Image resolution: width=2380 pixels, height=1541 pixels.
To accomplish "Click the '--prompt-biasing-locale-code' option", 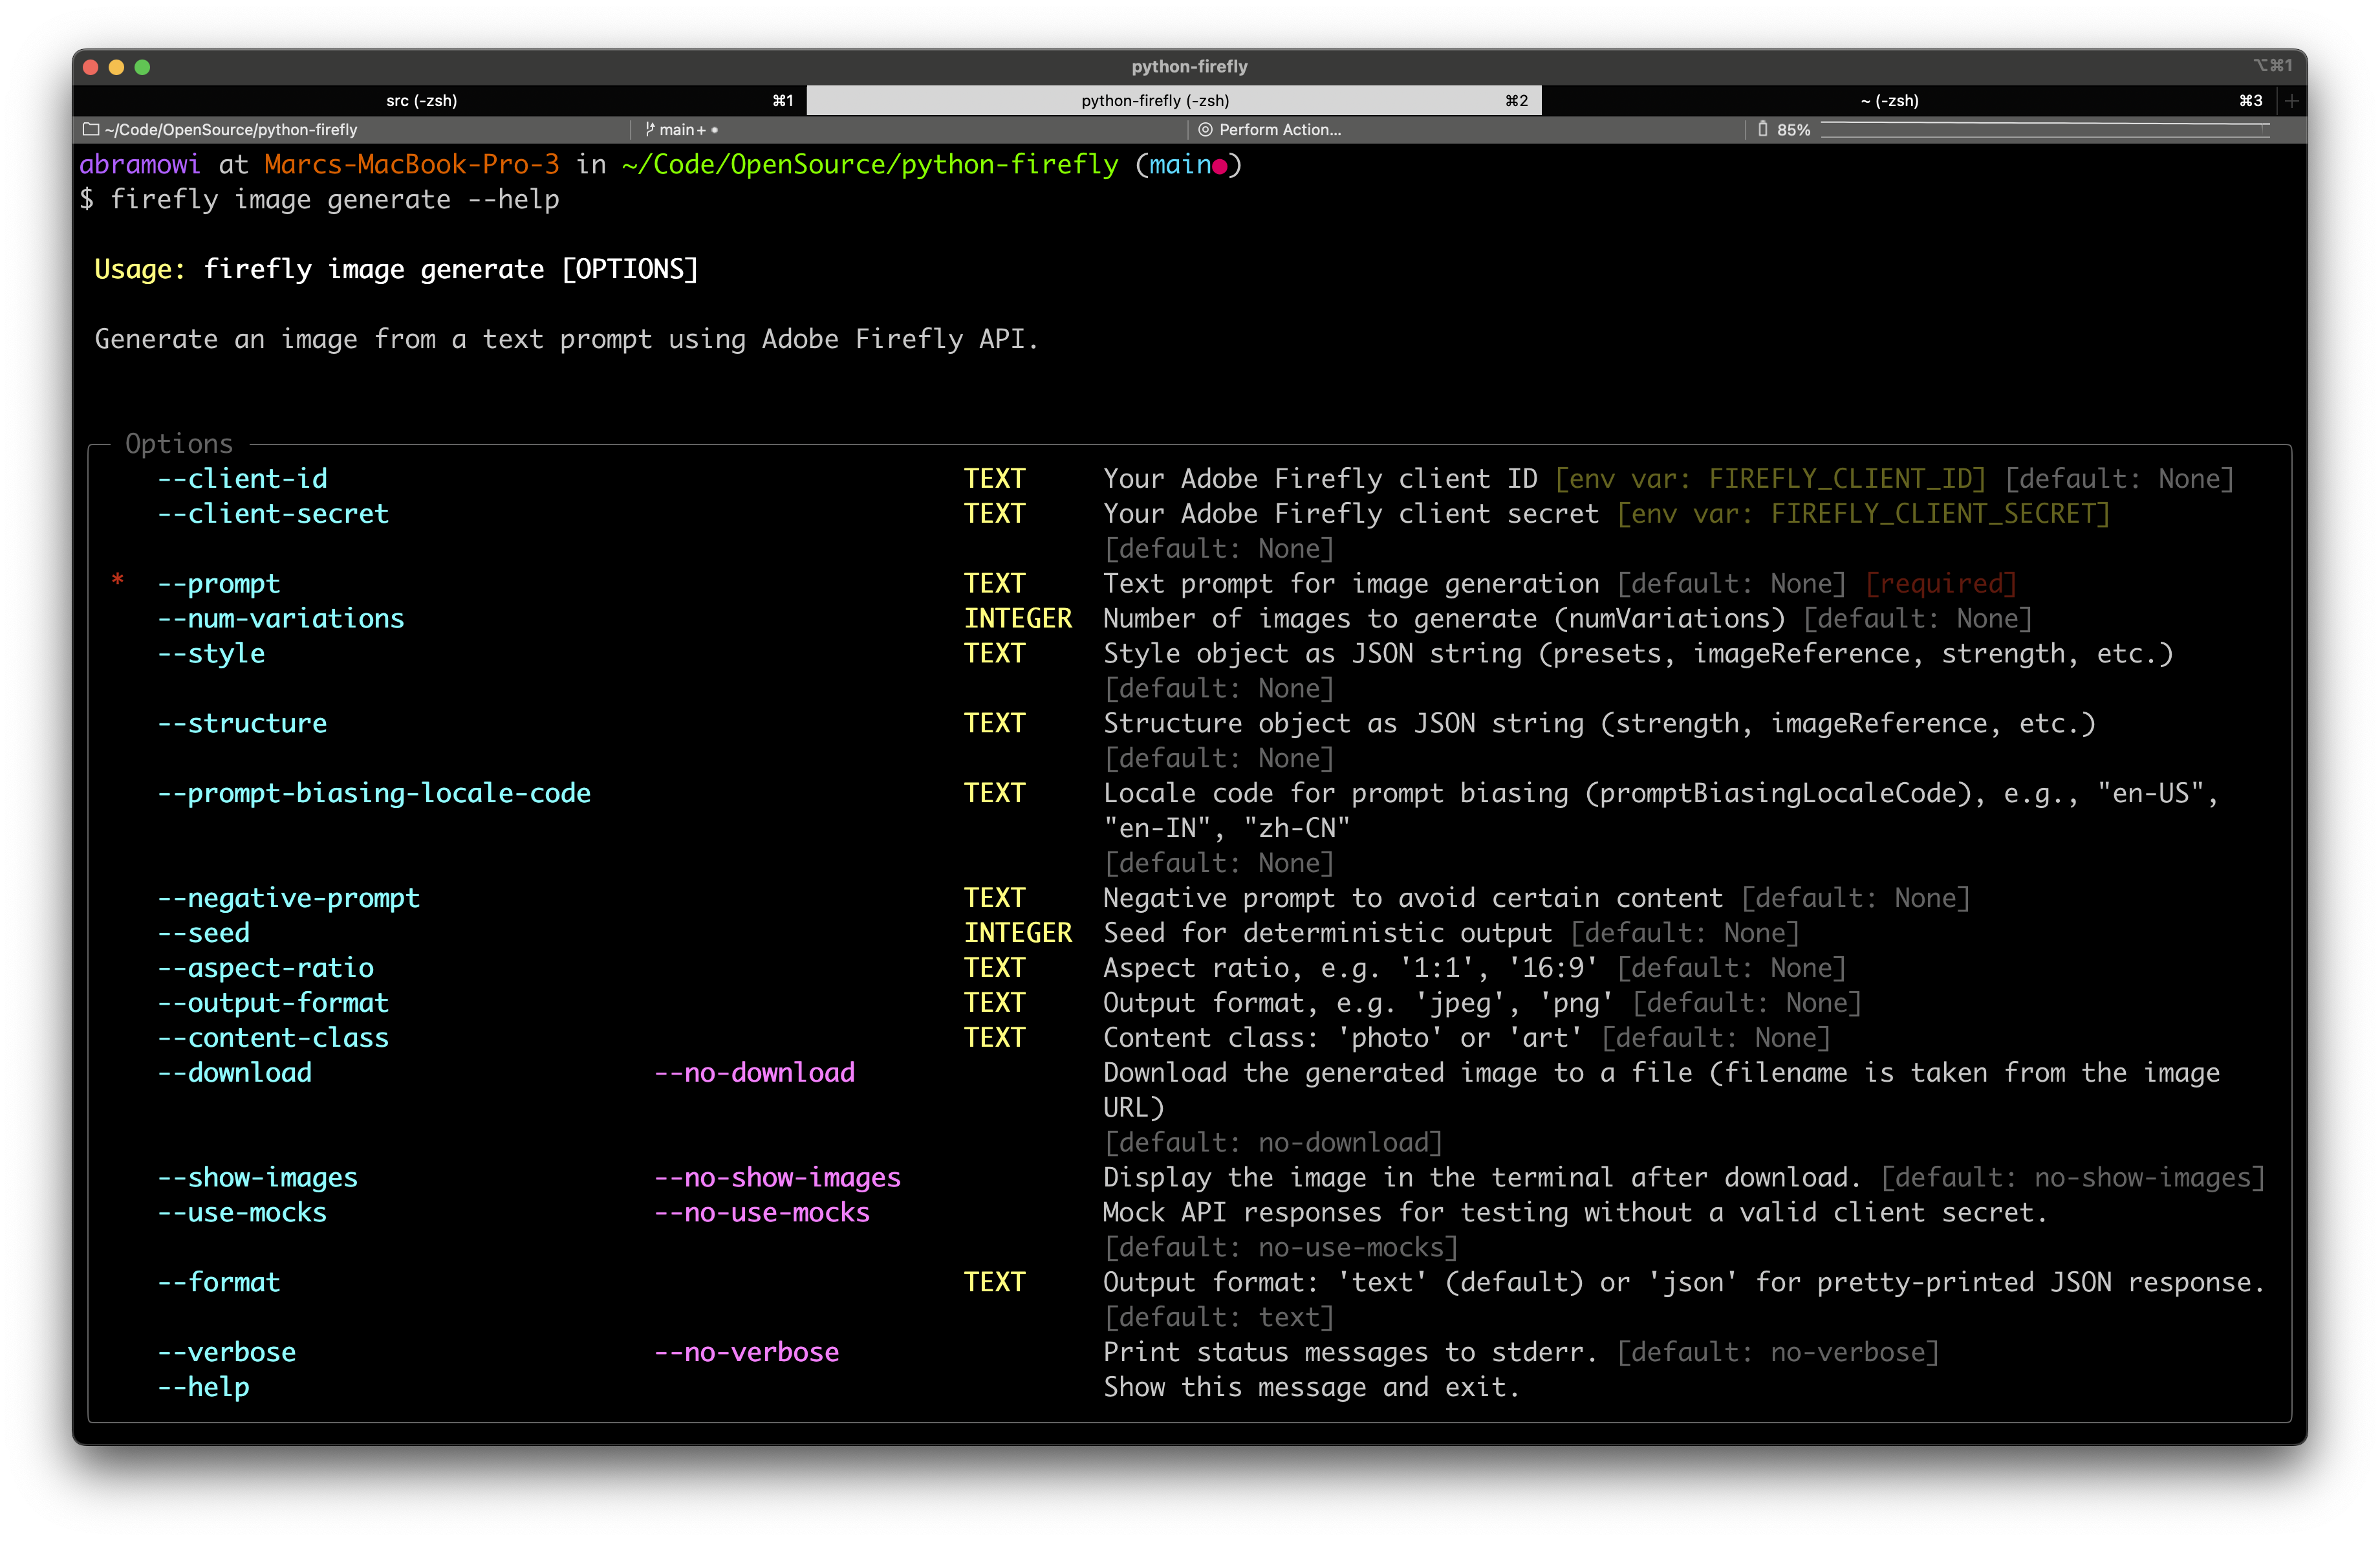I will pyautogui.click(x=374, y=794).
